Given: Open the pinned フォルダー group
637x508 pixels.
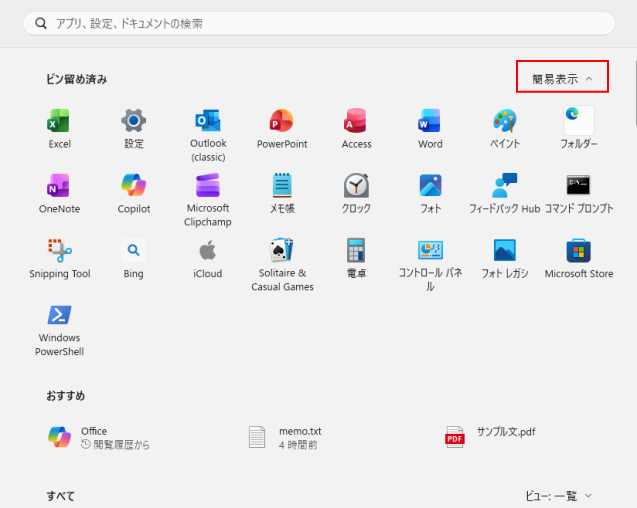Looking at the screenshot, I should [x=578, y=129].
